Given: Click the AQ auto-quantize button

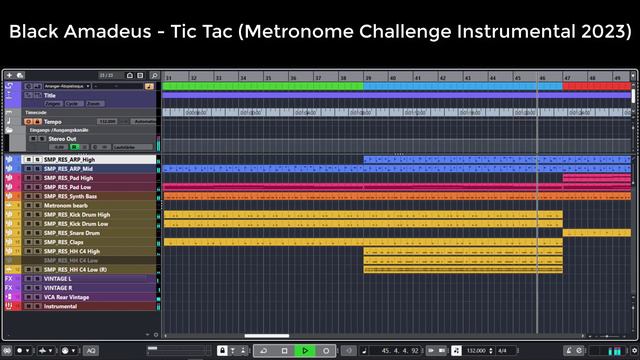Looking at the screenshot, I should [x=91, y=351].
